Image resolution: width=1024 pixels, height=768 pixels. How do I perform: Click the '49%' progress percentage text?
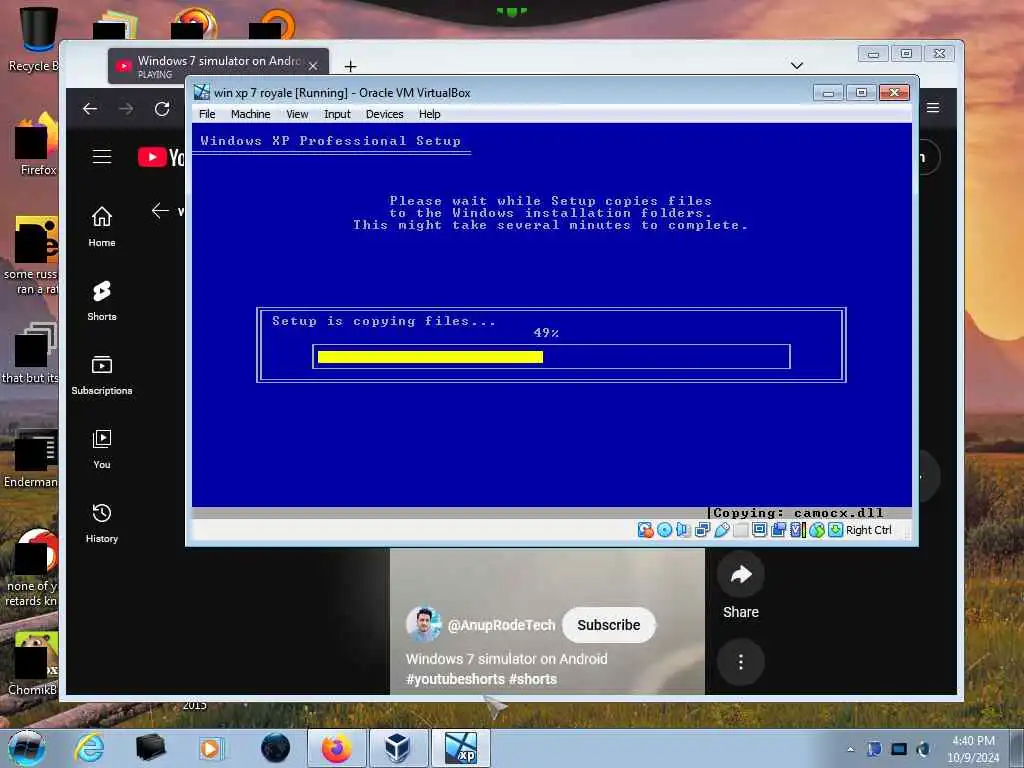[x=546, y=333]
